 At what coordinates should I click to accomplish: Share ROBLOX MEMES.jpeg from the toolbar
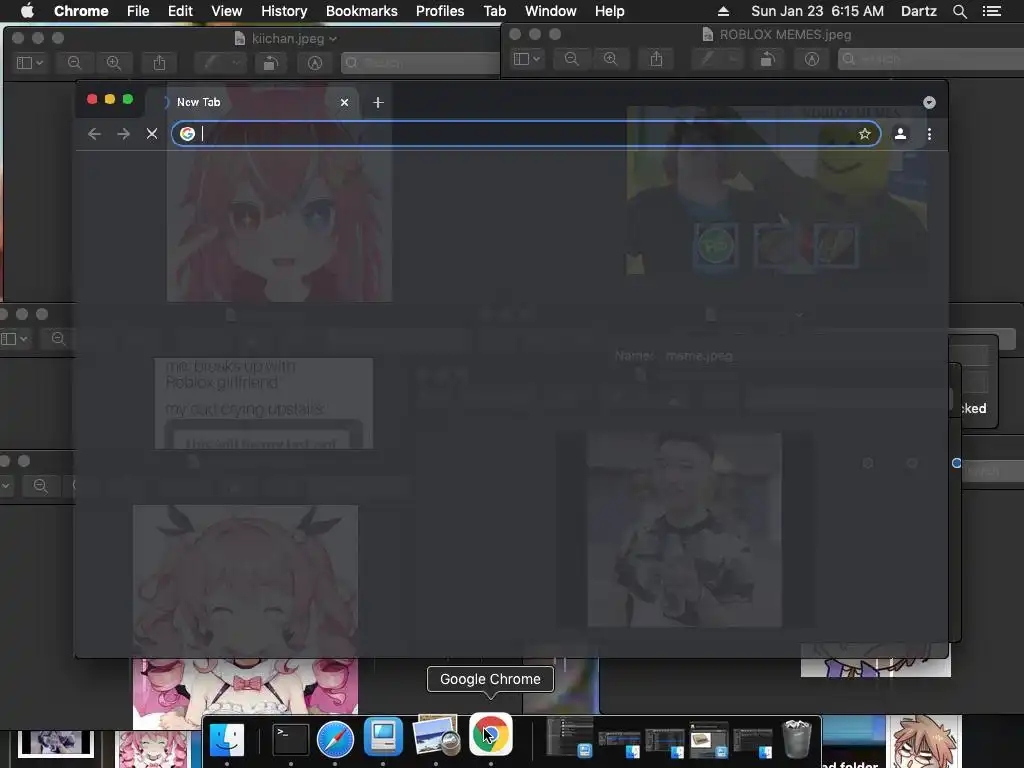656,59
